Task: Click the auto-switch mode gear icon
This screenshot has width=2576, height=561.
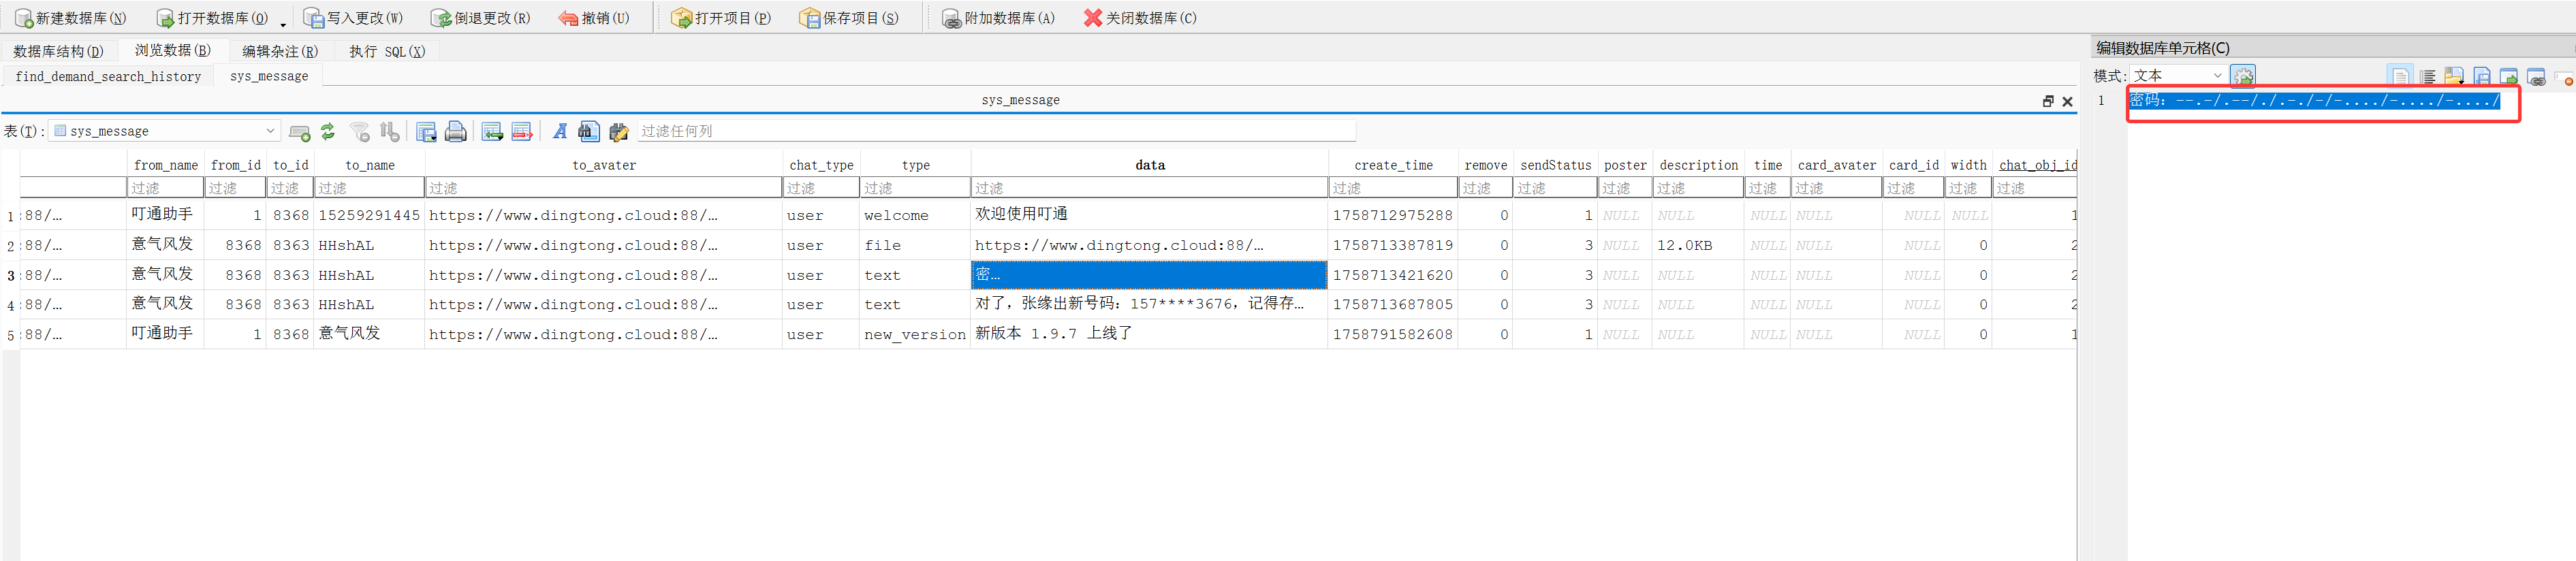Action: 2243,76
